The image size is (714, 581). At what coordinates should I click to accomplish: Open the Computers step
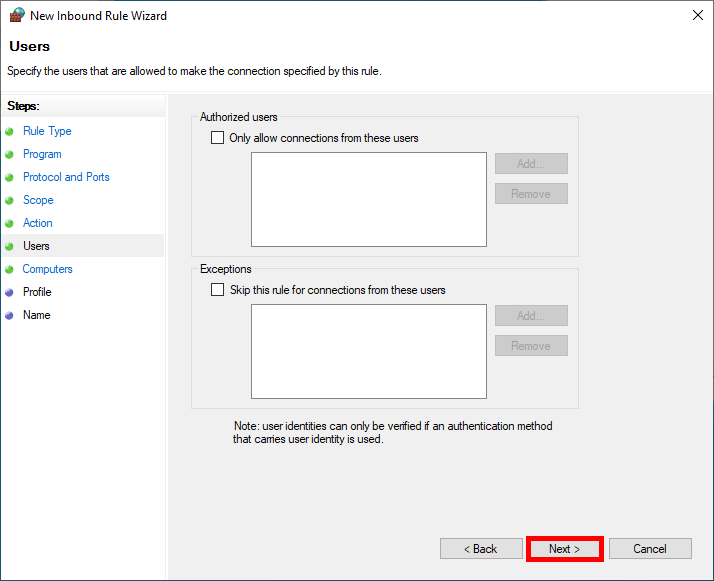47,269
